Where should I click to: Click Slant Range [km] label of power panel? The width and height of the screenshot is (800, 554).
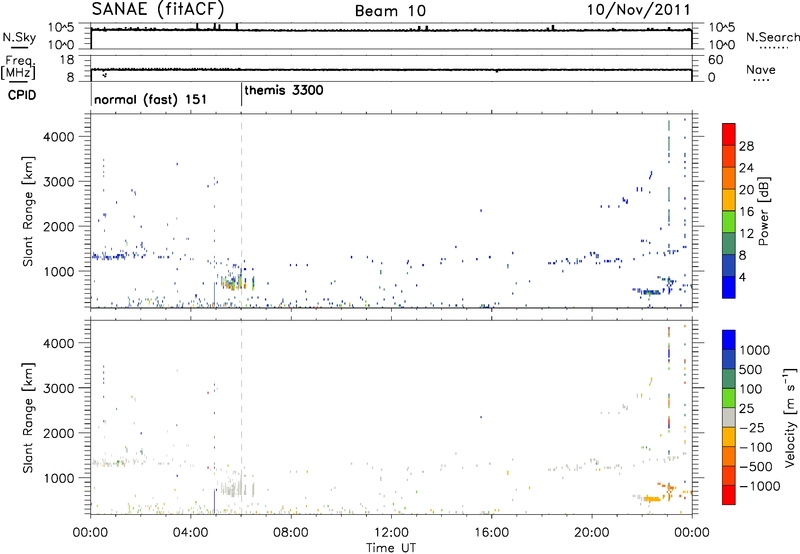[28, 211]
